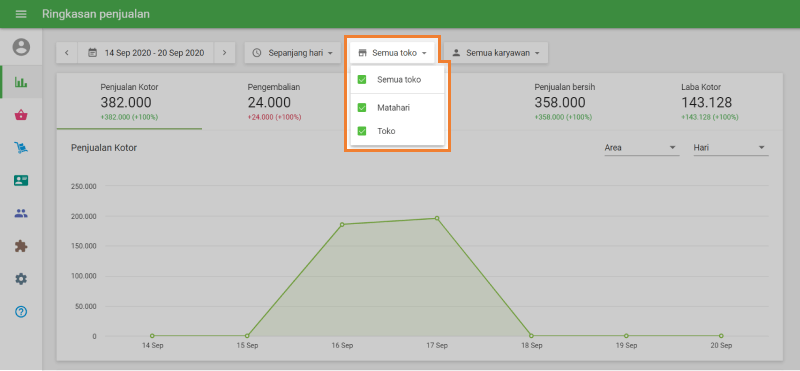Screen dimensions: 800x371
Task: Select the Laba Kotor 143.128 tab
Action: (x=710, y=102)
